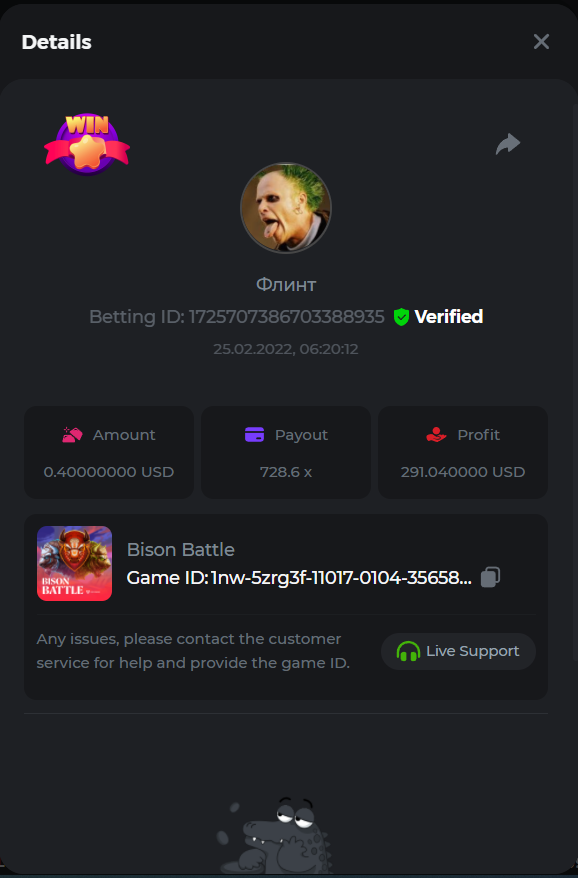Image resolution: width=578 pixels, height=878 pixels.
Task: Click the pink Amount icon
Action: click(72, 435)
